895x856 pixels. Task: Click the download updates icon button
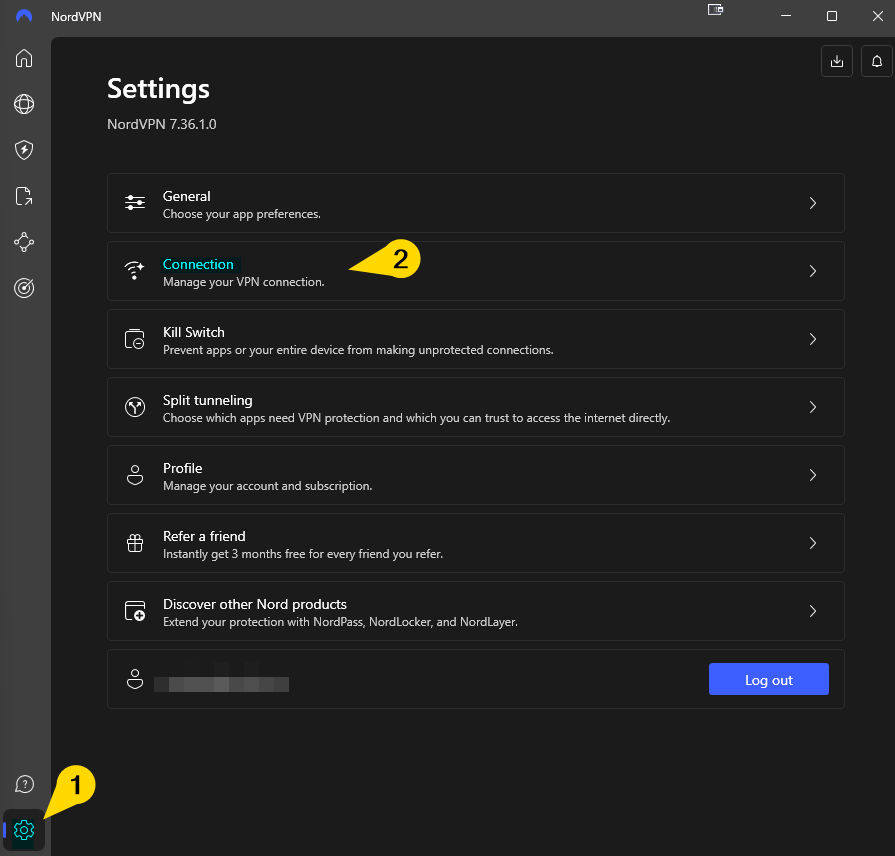(837, 61)
